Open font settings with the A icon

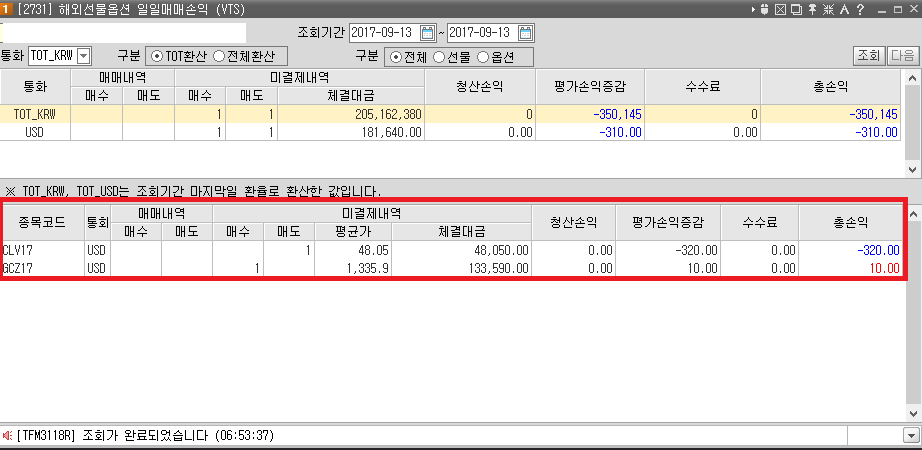pyautogui.click(x=845, y=9)
